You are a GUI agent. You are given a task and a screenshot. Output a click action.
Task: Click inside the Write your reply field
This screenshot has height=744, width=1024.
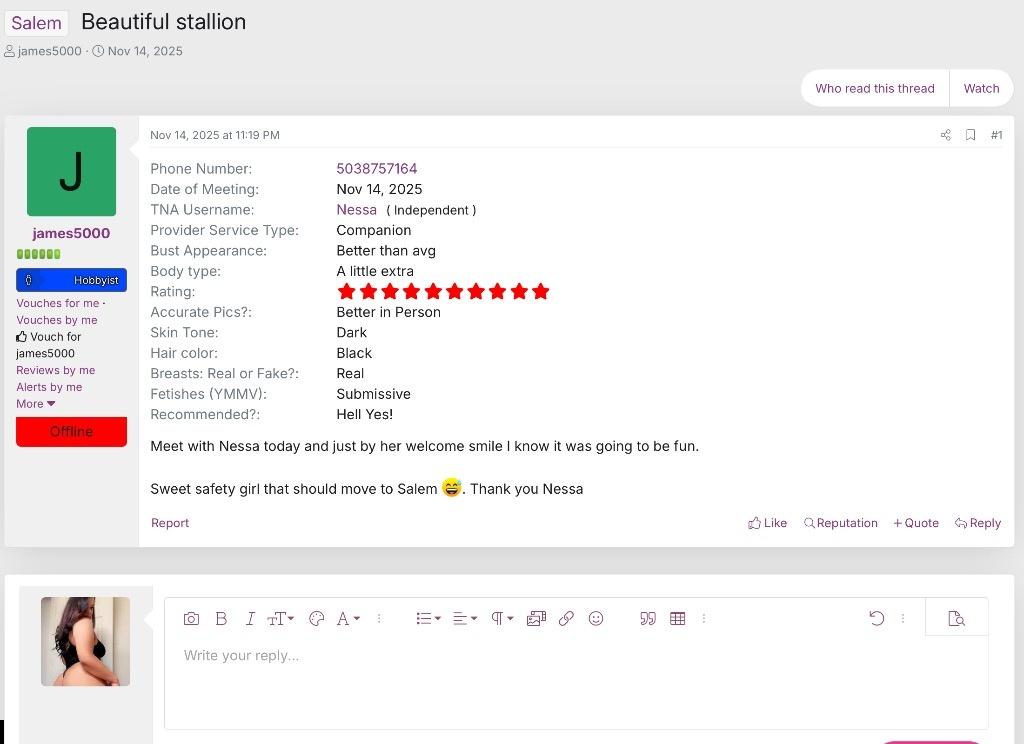(575, 680)
